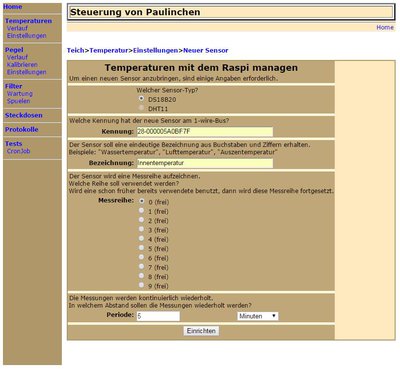Screen dimensions: 400x369
Task: Choose Messreihe 9 (frei) radio button
Action: tap(142, 285)
